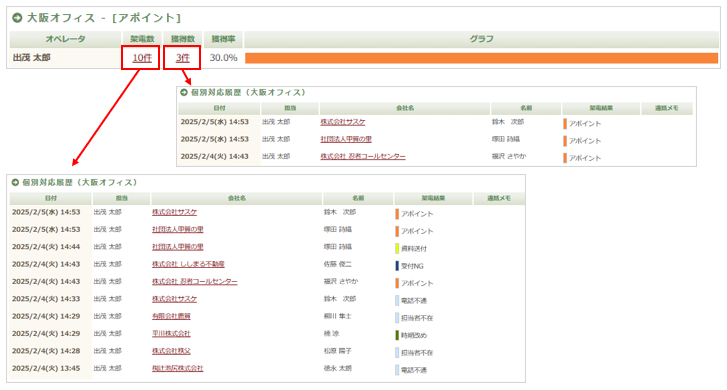Click the 獲得率 column header
Viewport: 727px width, 390px height.
tap(223, 39)
